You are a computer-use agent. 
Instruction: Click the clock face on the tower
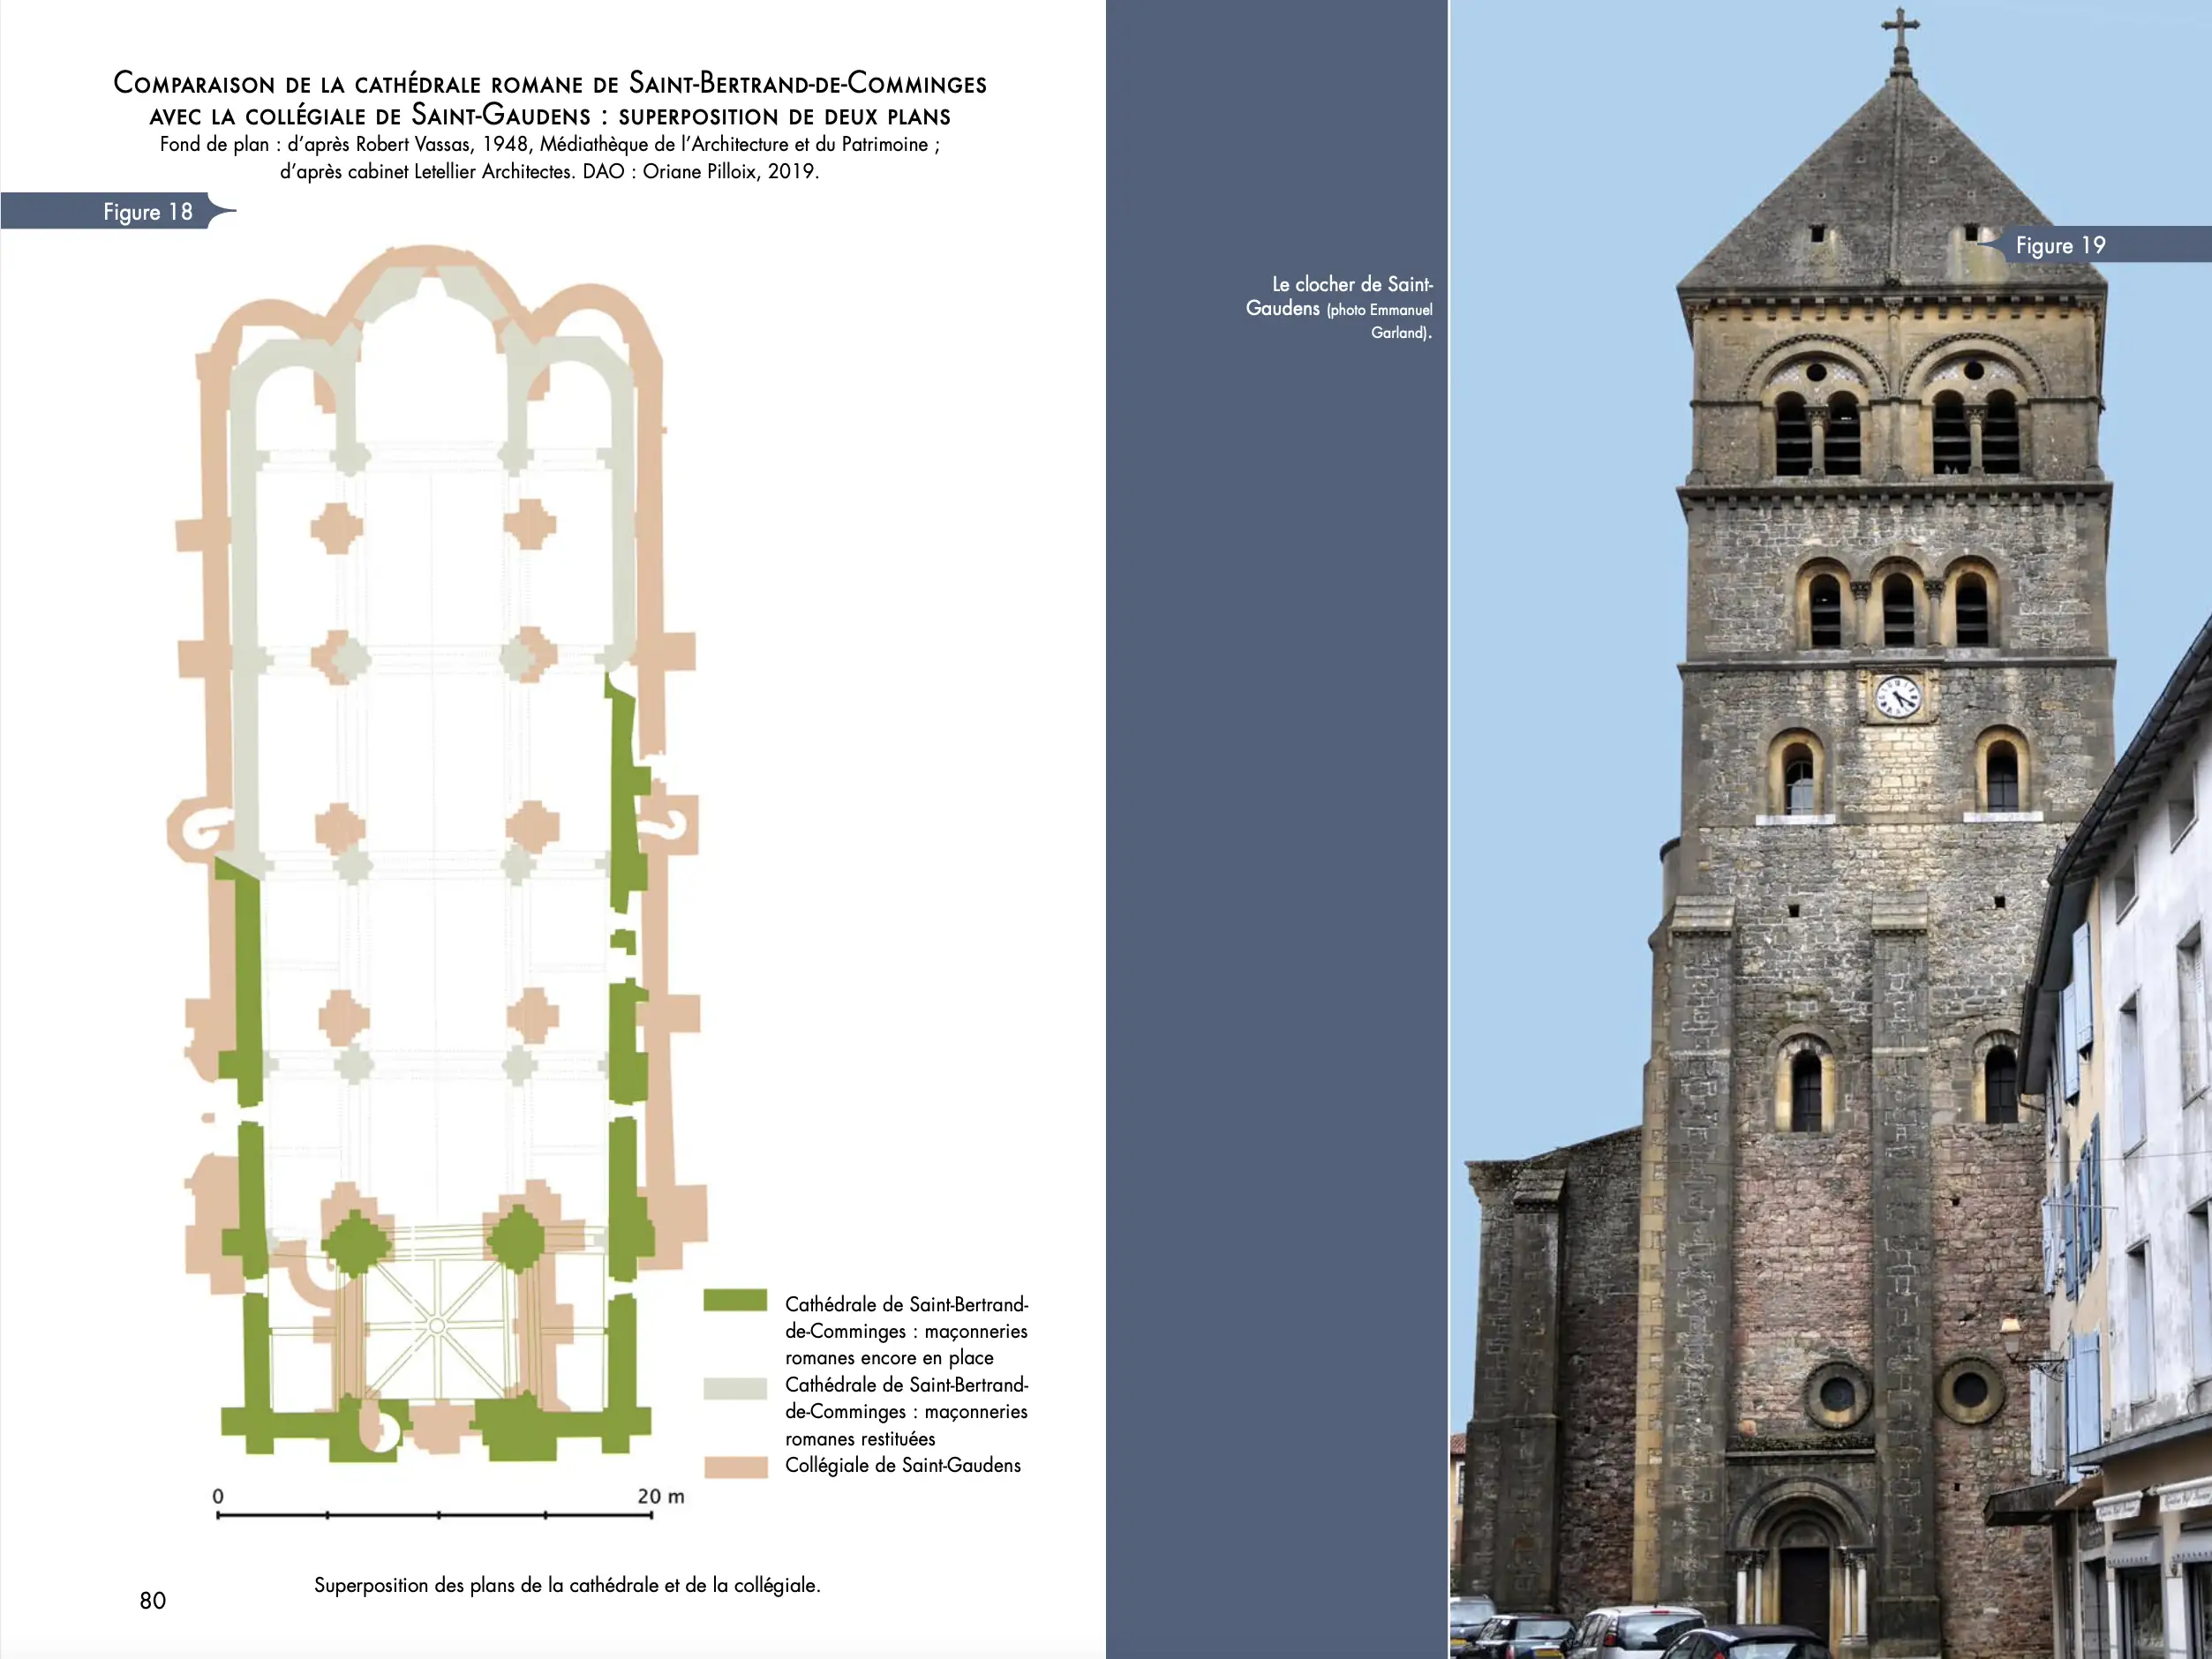[x=1896, y=696]
